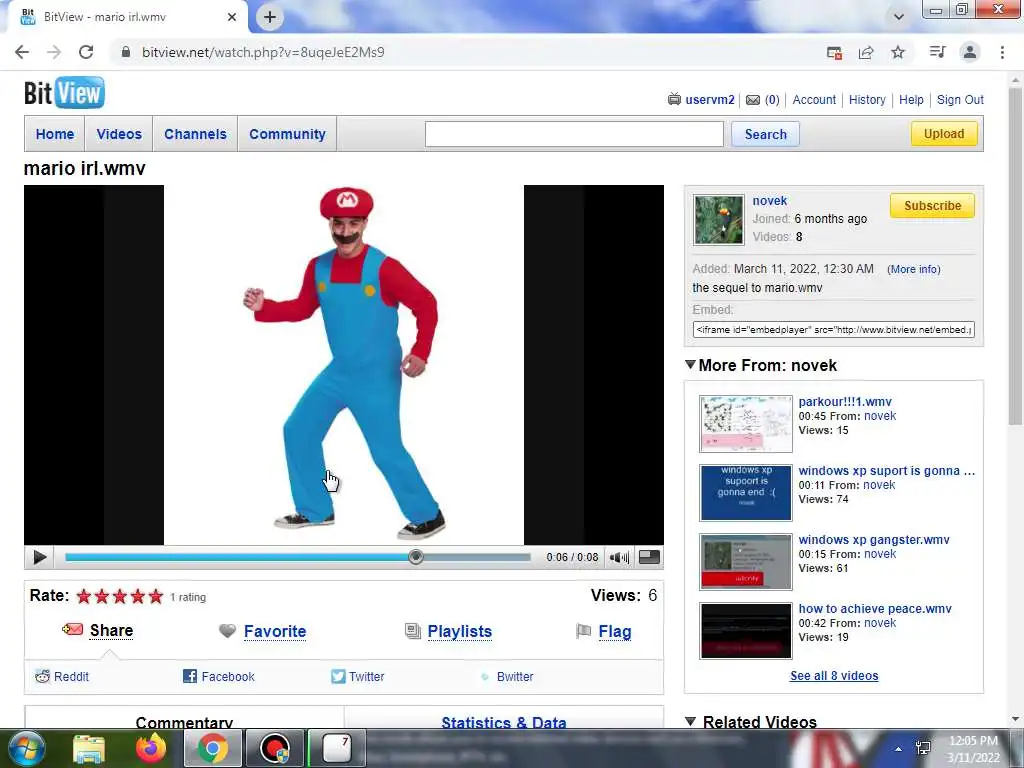The image size is (1024, 768).
Task: Click the embed code text field
Action: tap(833, 330)
